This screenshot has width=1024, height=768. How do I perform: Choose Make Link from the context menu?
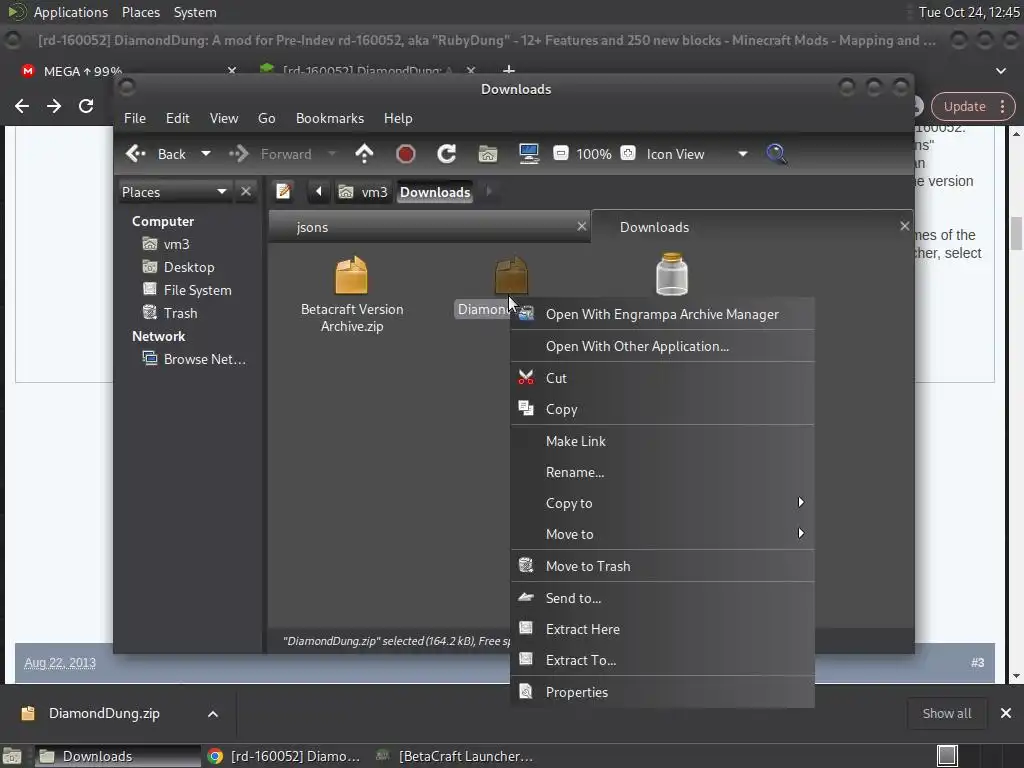[x=662, y=441]
